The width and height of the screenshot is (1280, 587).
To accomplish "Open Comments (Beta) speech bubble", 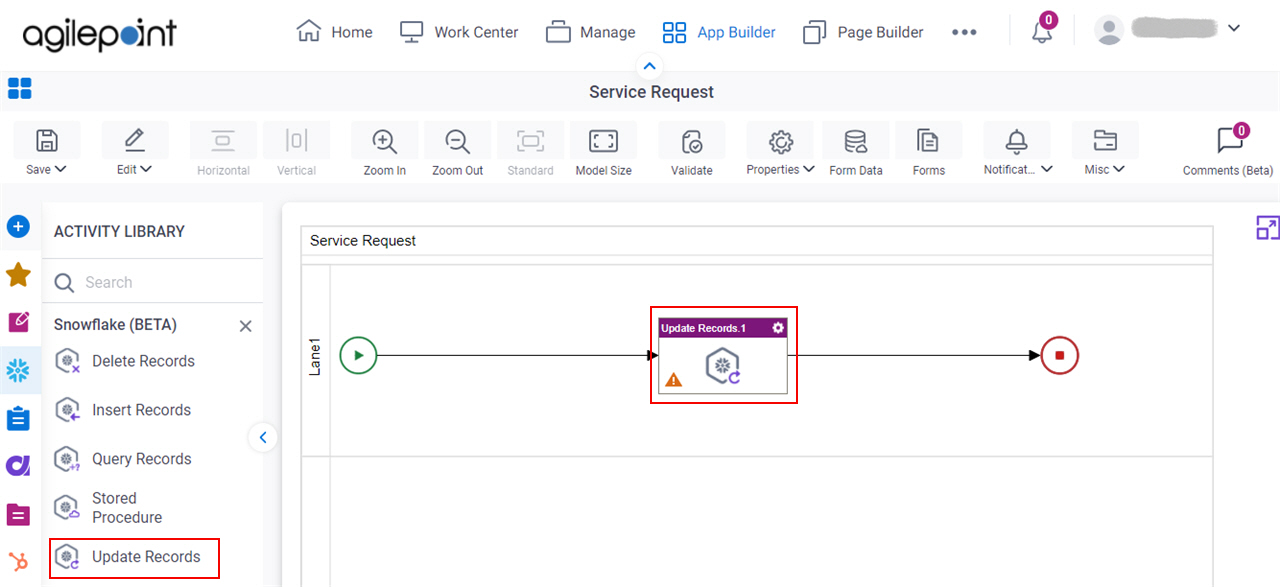I will (1229, 141).
